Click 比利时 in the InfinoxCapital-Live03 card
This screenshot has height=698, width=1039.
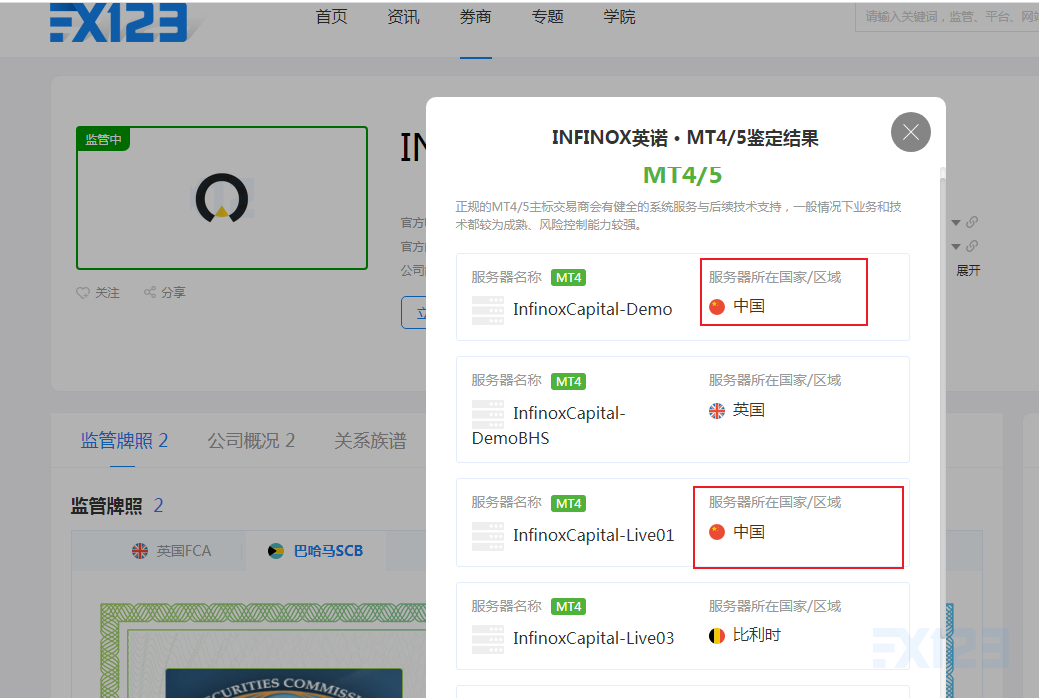coord(757,636)
